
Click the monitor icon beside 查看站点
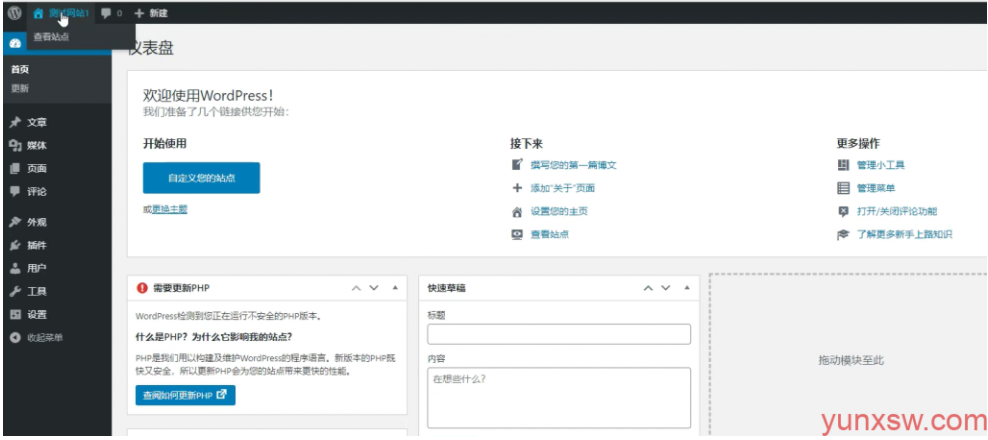pyautogui.click(x=517, y=234)
